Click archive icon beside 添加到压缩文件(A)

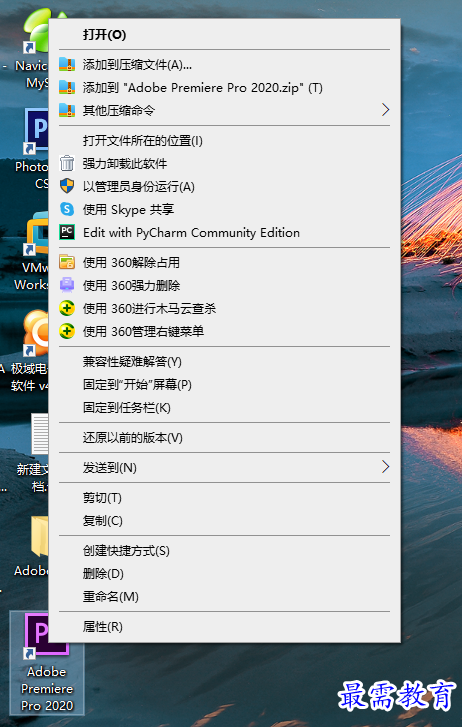point(67,64)
